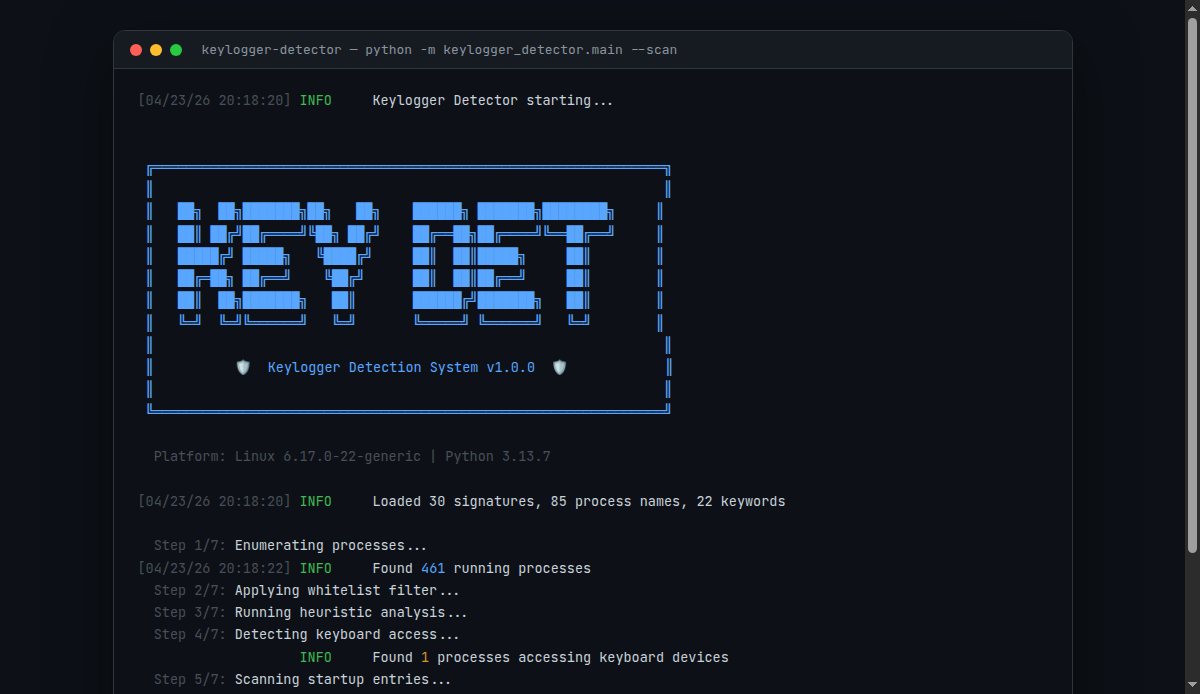Screen dimensions: 1200x694
Task: Click the right shield emoji beside version text
Action: click(x=559, y=367)
